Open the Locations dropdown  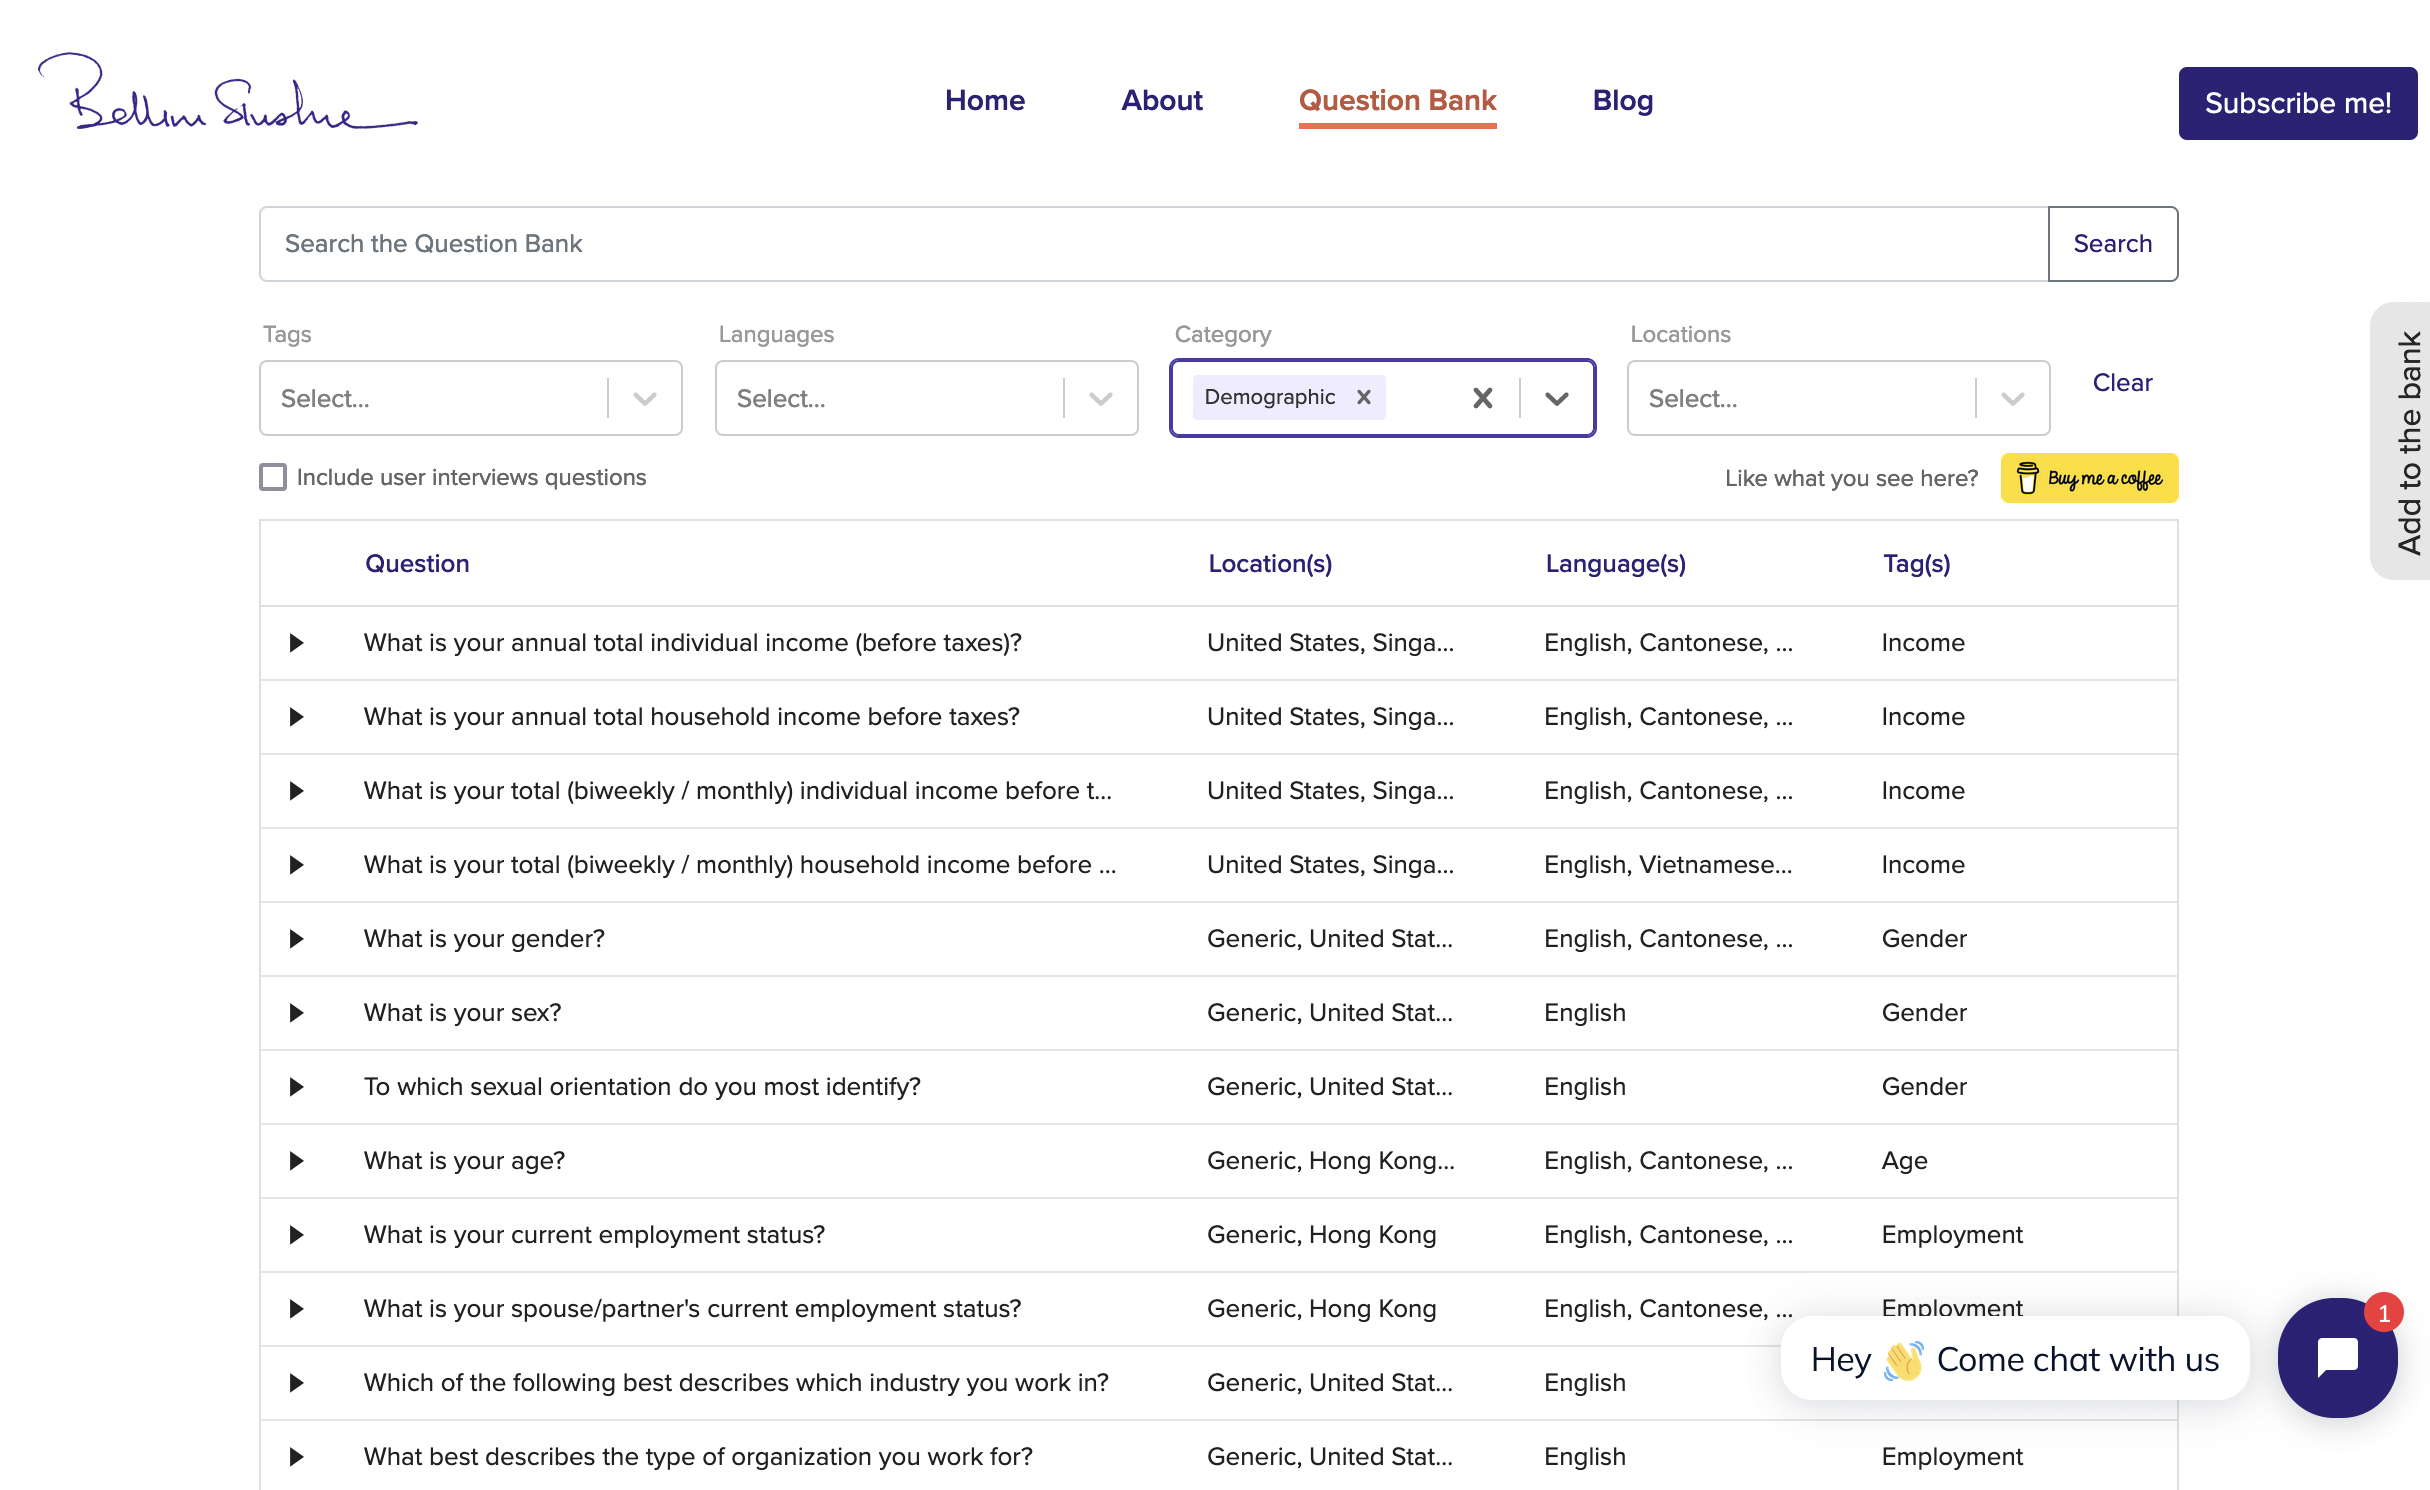point(1838,398)
